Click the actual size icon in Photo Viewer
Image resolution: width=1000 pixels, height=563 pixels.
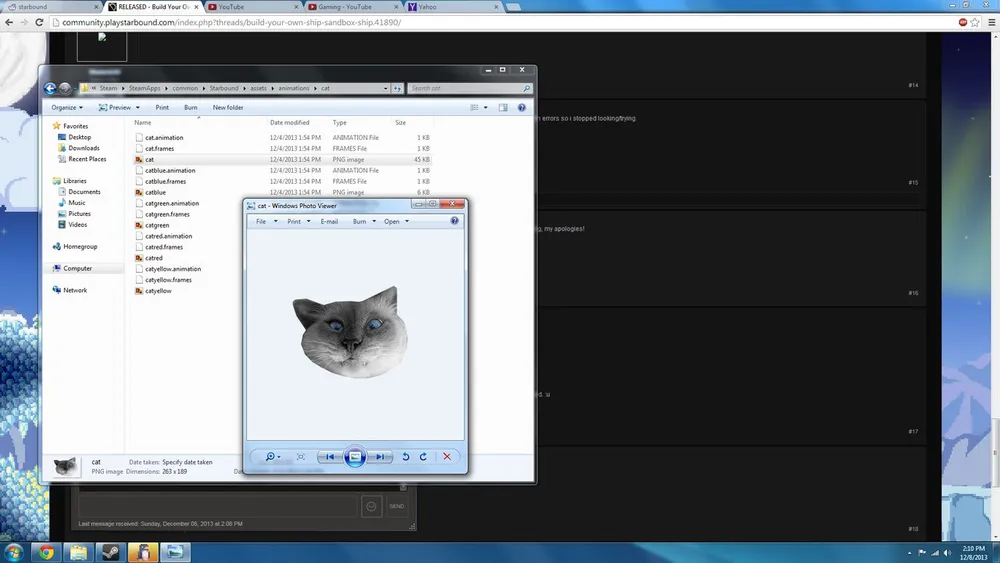coord(300,456)
